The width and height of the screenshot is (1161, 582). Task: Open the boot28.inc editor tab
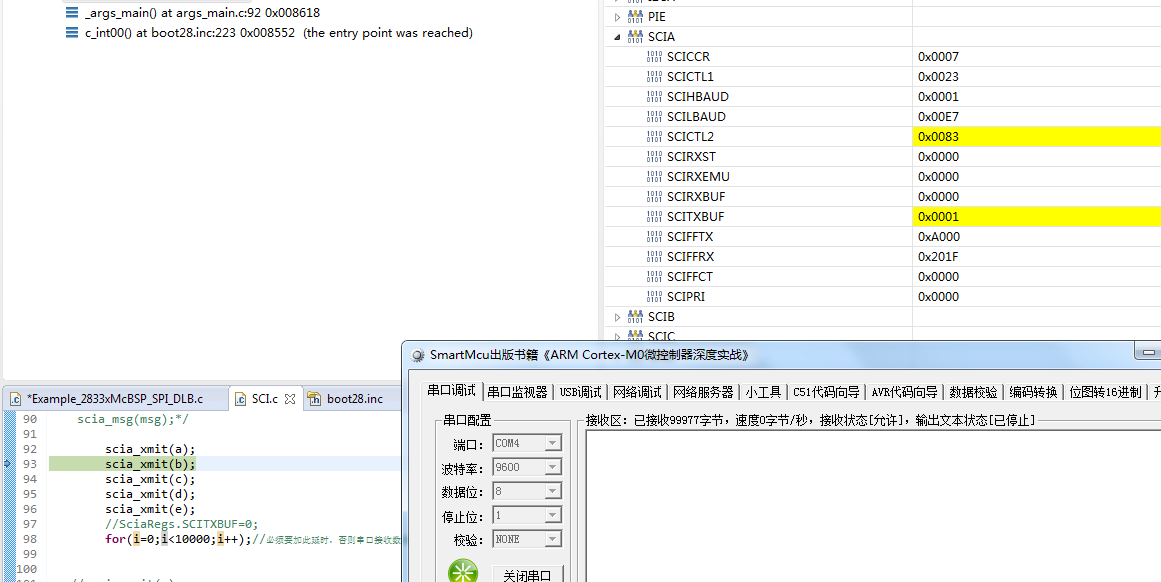tap(355, 398)
